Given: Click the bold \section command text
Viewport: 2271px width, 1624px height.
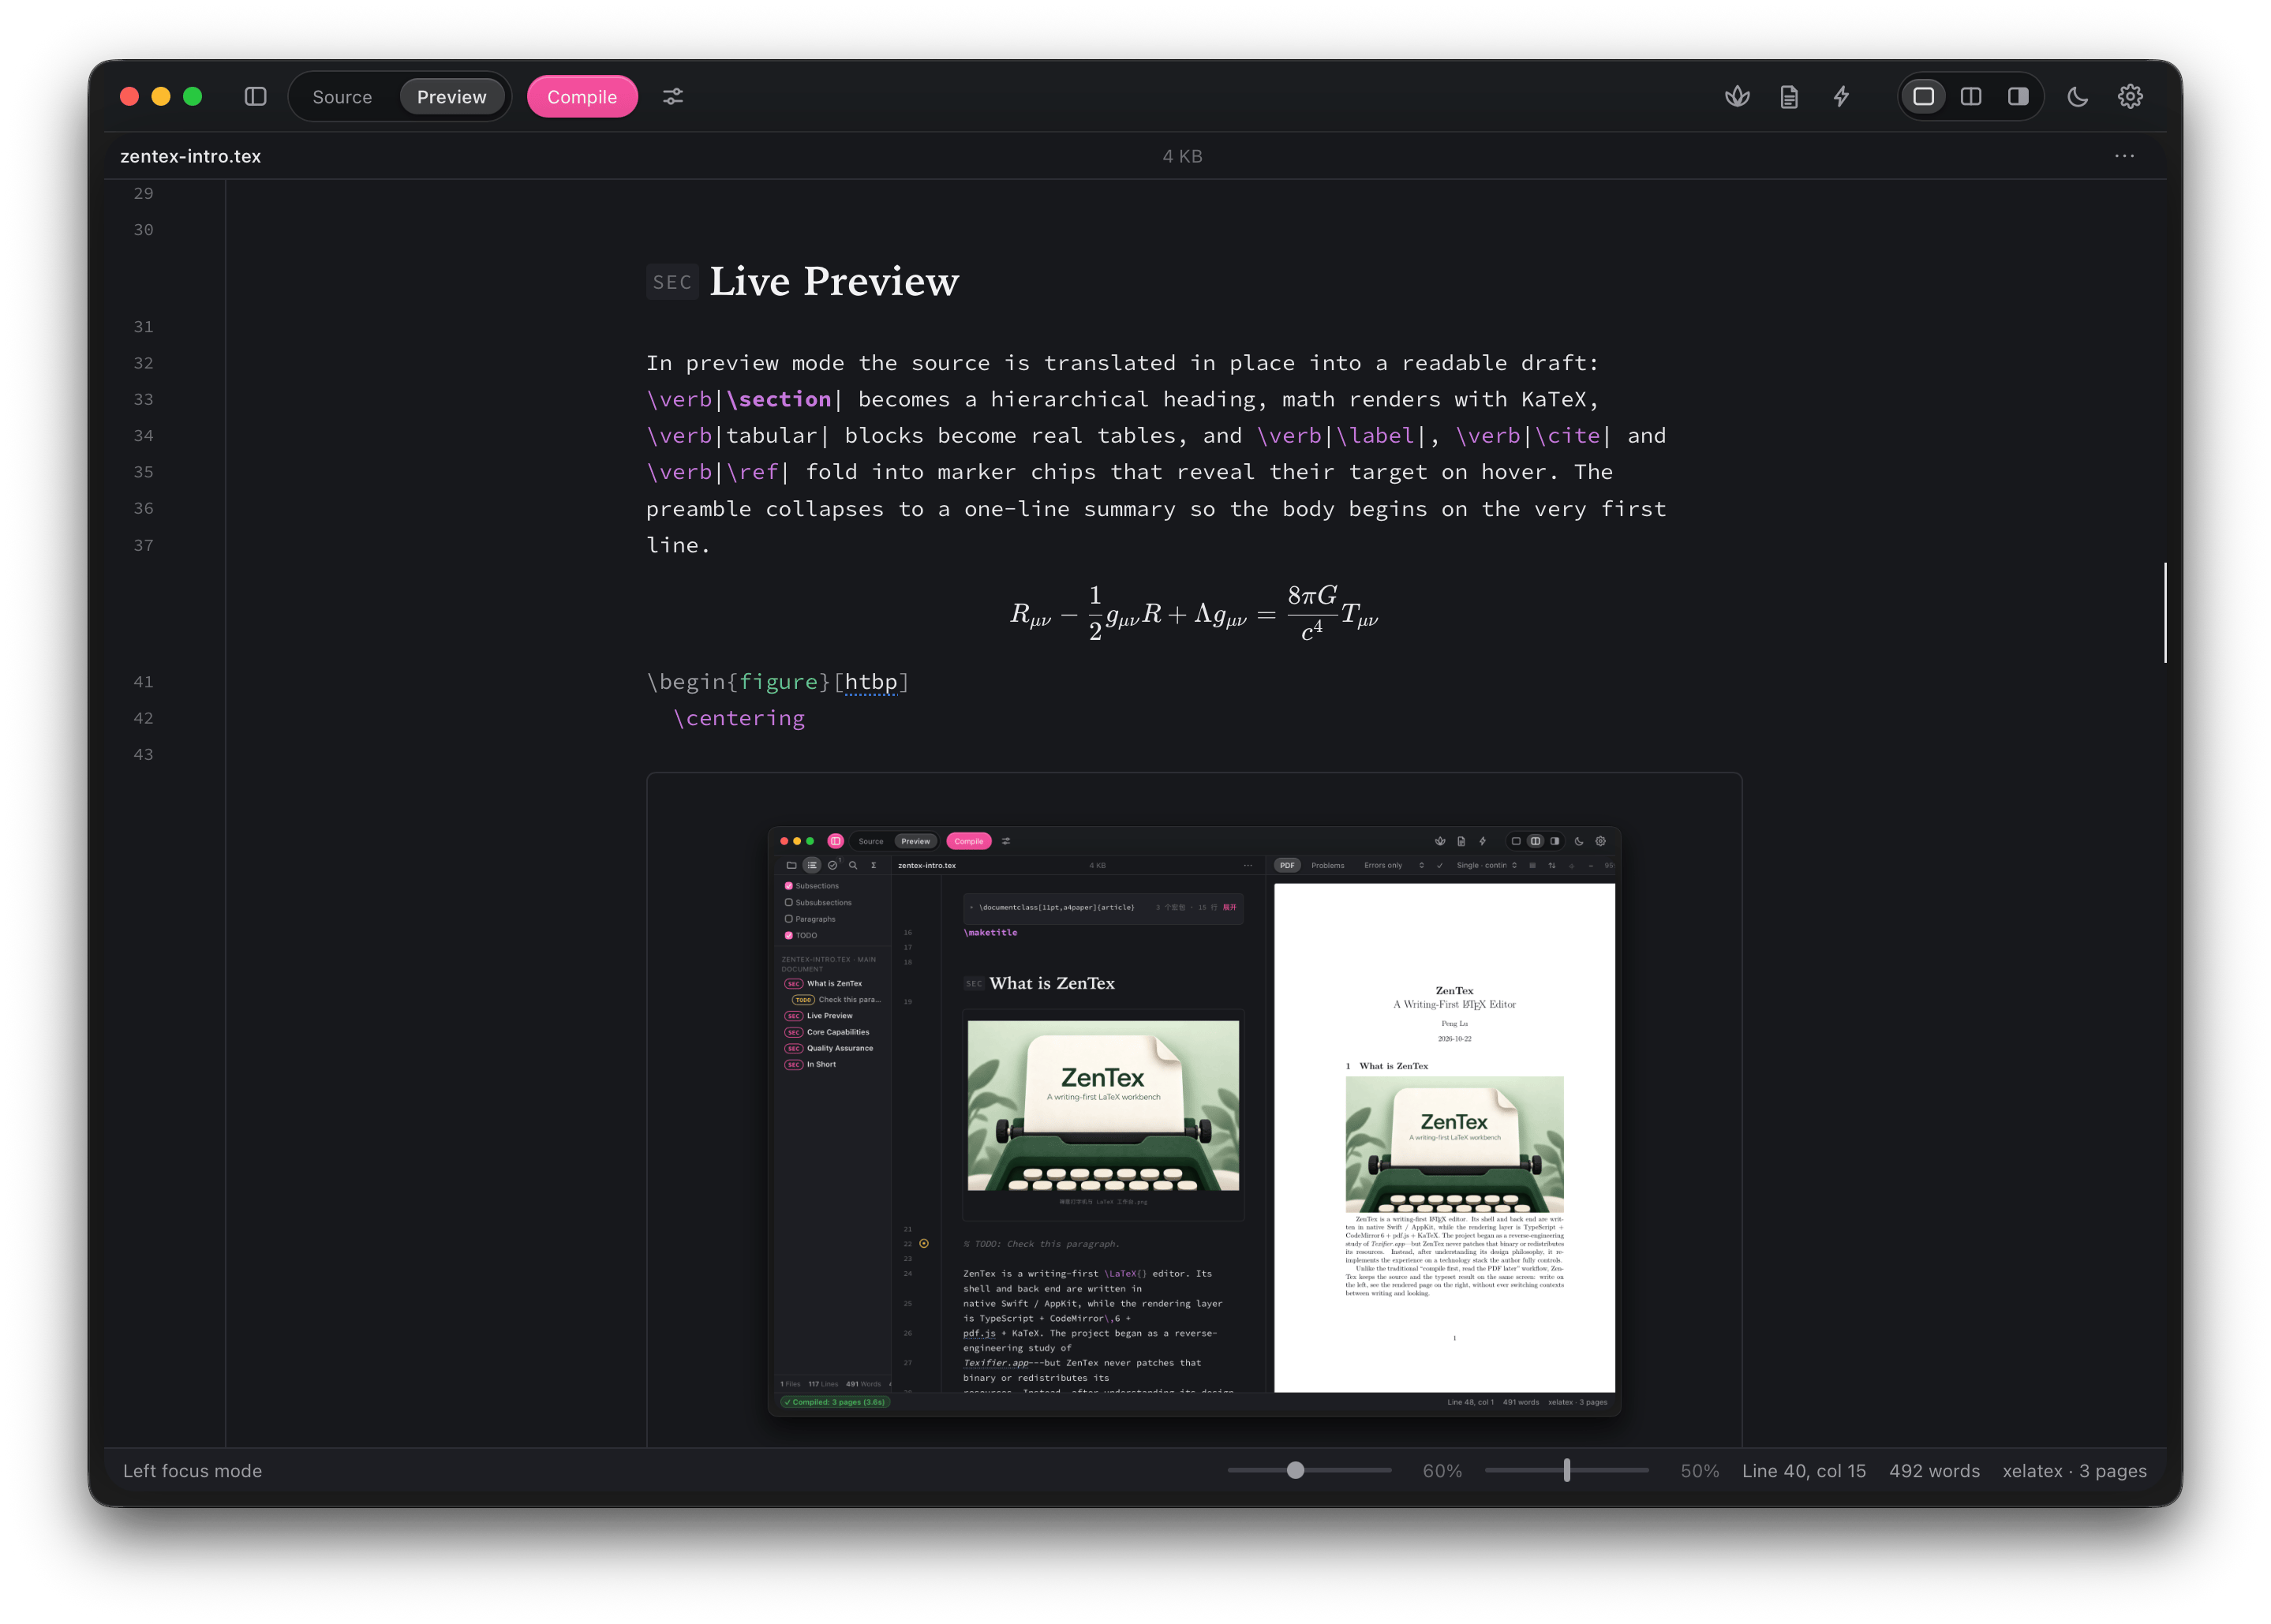Looking at the screenshot, I should pyautogui.click(x=779, y=399).
